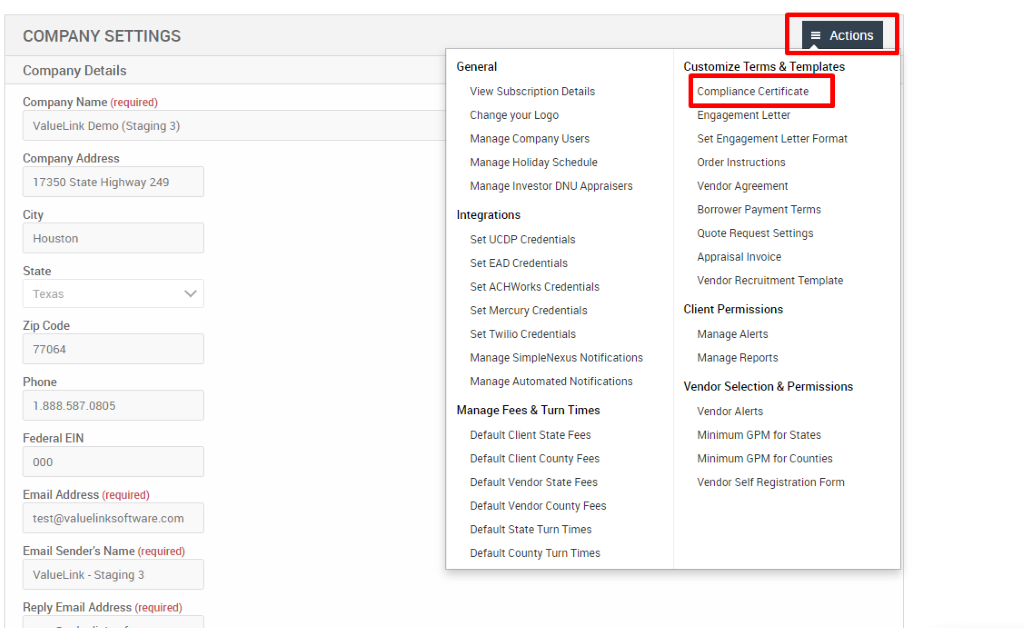Screen dimensions: 1024x628
Task: Open Appraisal Invoice template
Action: pos(739,257)
